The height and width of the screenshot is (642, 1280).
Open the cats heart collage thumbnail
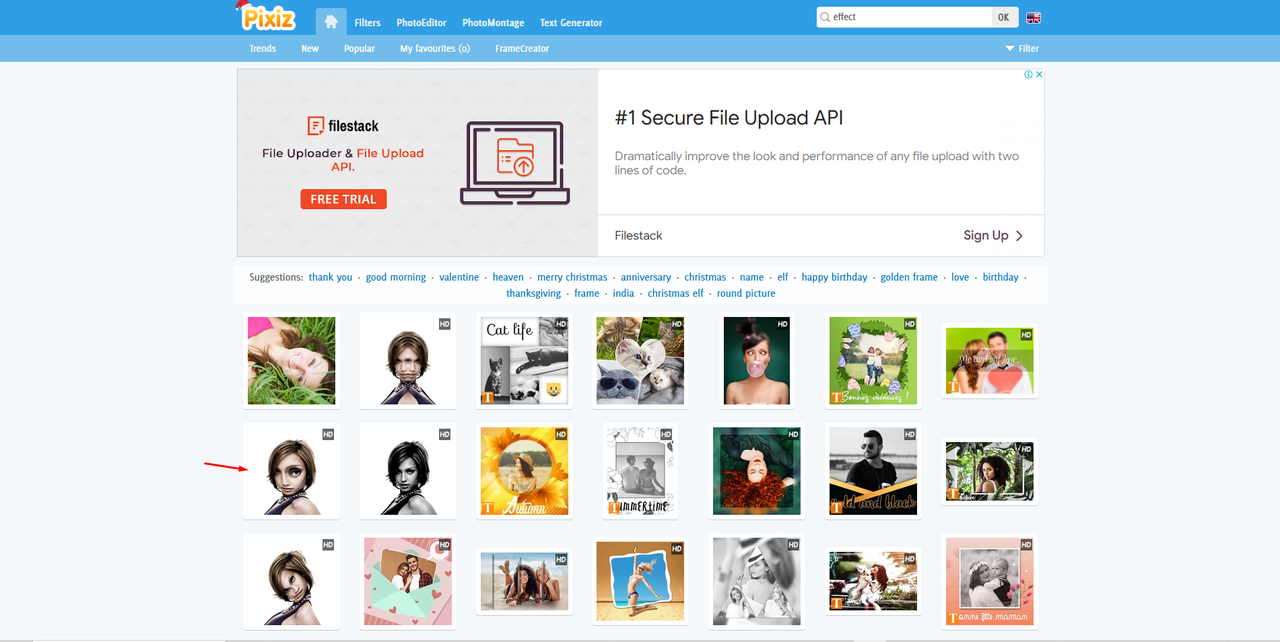click(x=640, y=360)
